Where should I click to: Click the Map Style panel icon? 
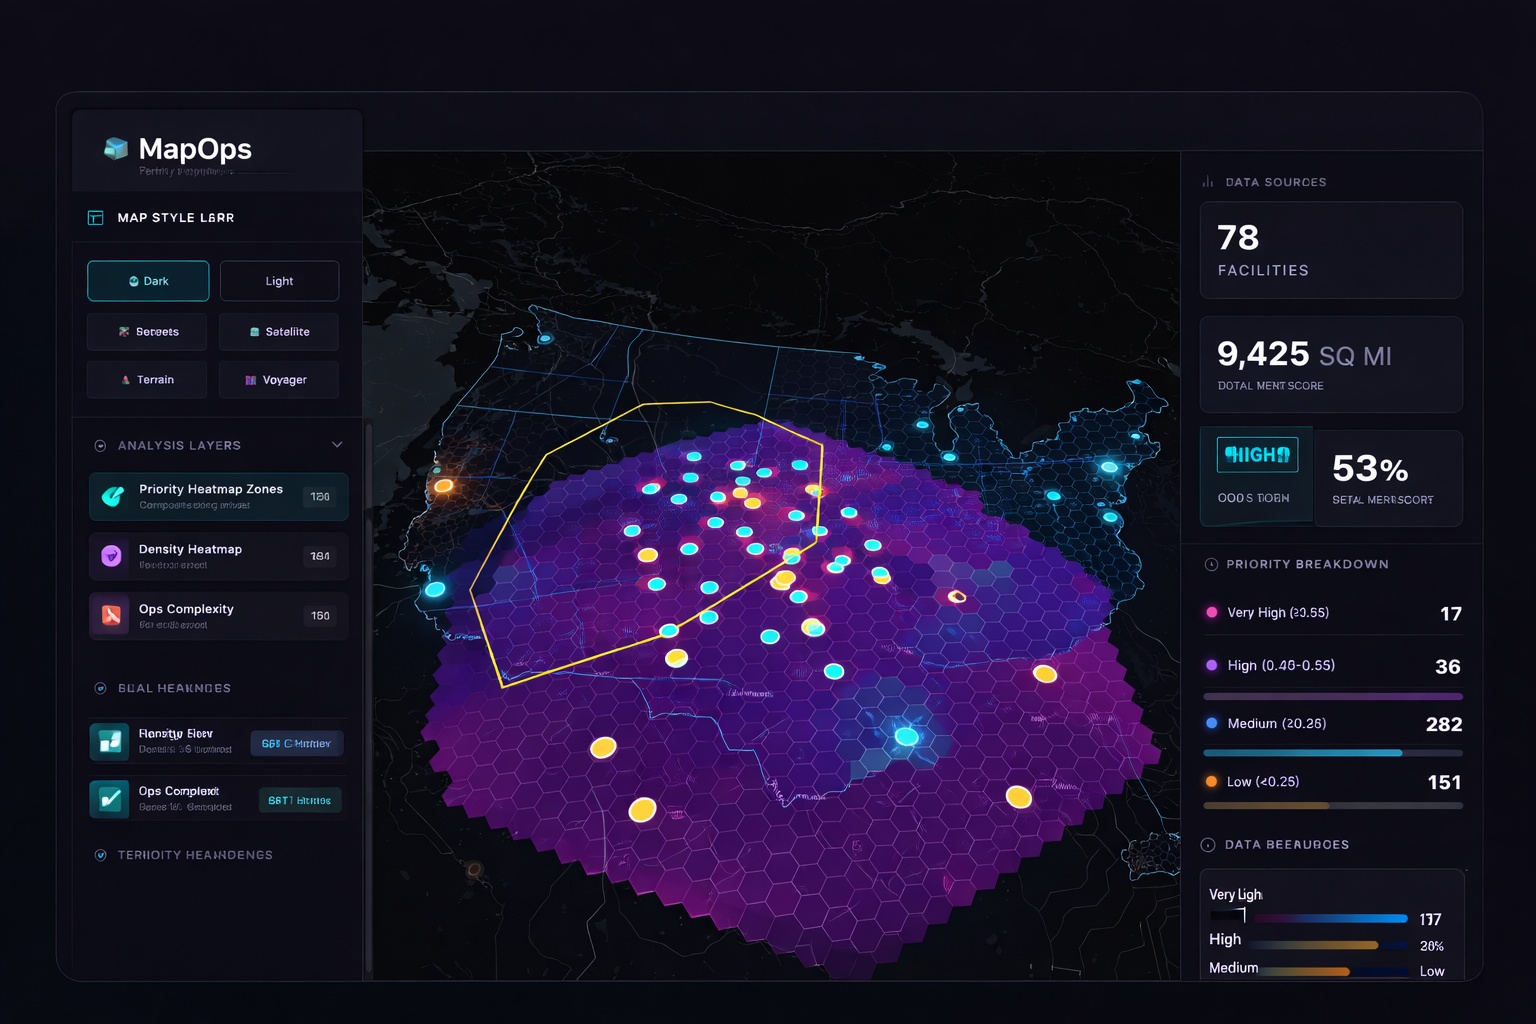click(94, 217)
